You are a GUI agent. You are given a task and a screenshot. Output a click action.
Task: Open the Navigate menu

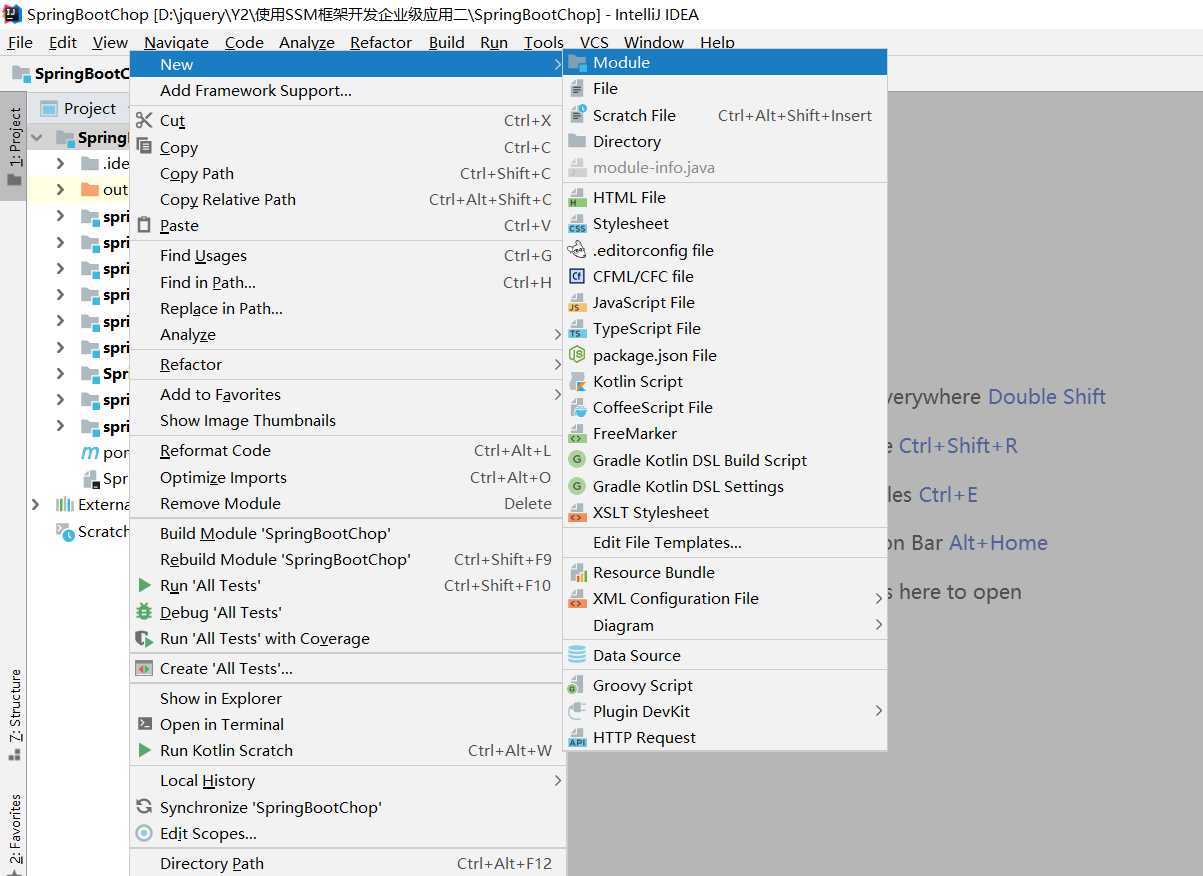coord(176,42)
